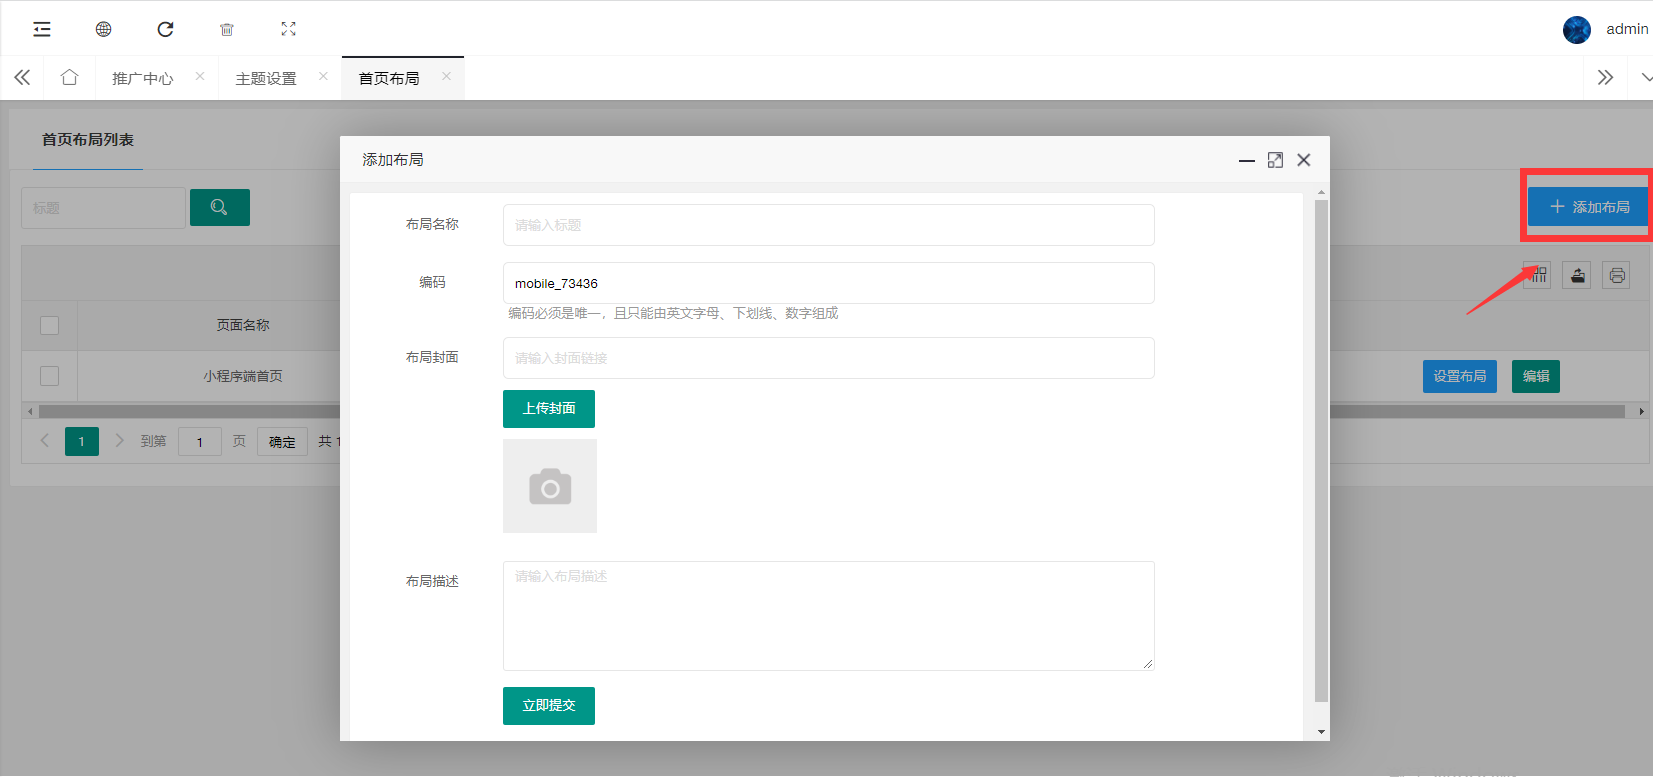Focus the 布局名称 input field
The width and height of the screenshot is (1653, 777).
click(x=829, y=225)
